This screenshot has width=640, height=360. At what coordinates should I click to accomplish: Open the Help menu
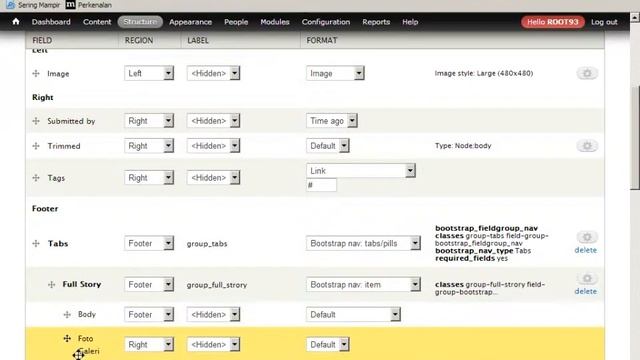(x=410, y=22)
